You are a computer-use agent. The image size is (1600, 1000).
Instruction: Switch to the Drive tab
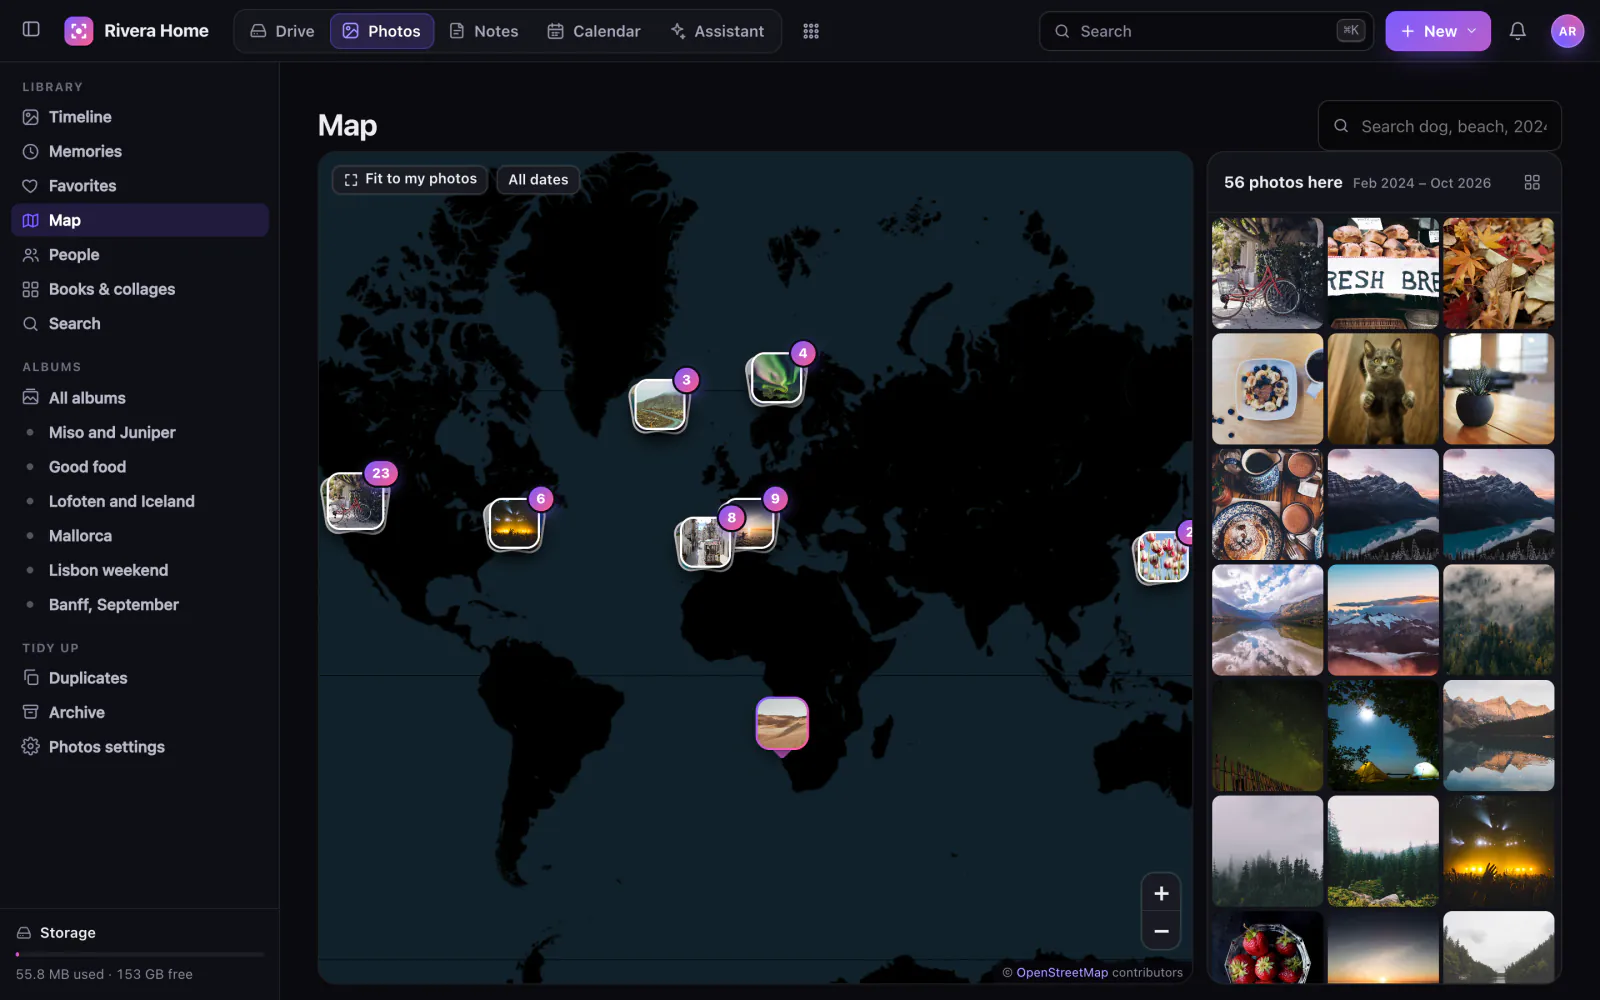[x=282, y=31]
